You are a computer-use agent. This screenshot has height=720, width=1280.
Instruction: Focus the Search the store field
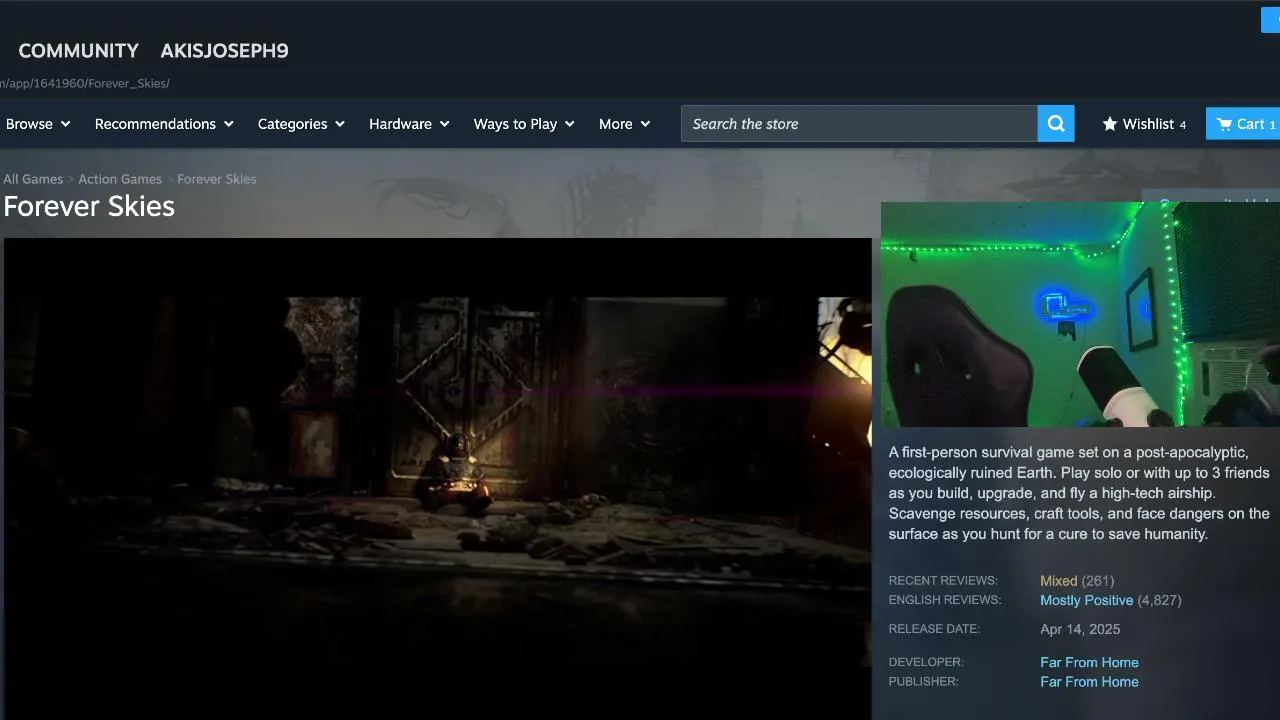(x=859, y=124)
